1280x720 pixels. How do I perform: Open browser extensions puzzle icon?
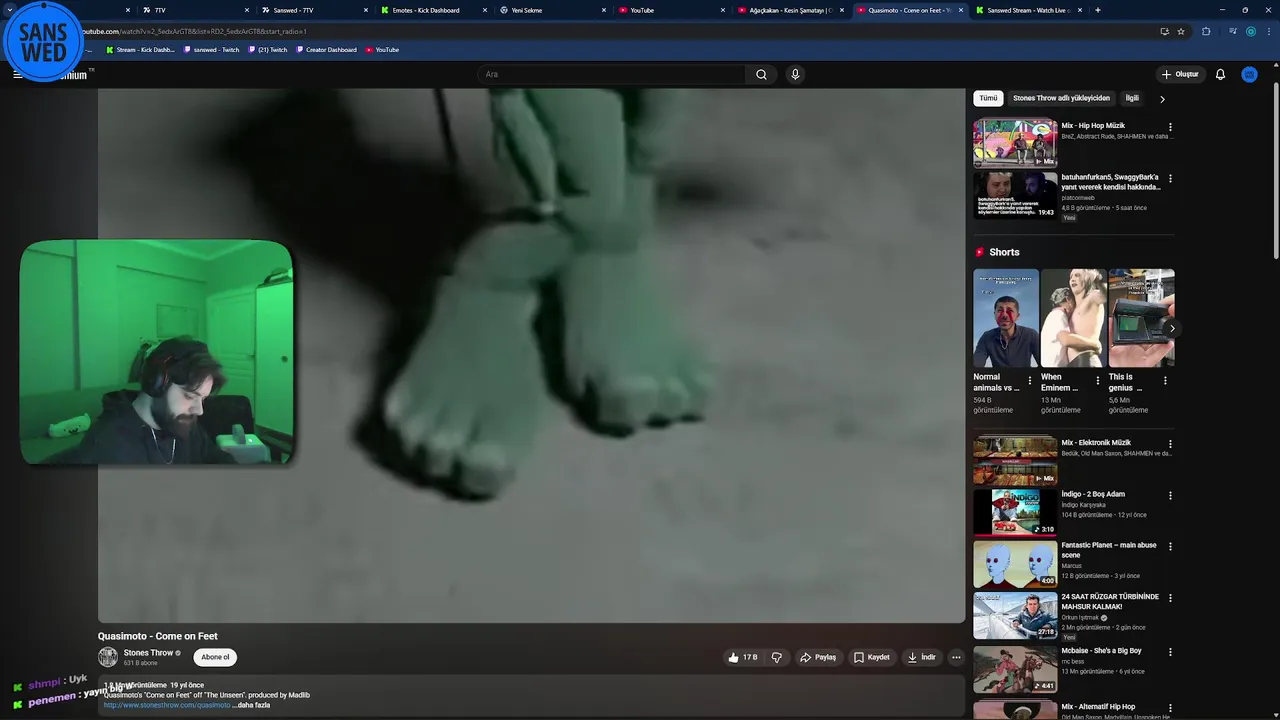(x=1206, y=31)
